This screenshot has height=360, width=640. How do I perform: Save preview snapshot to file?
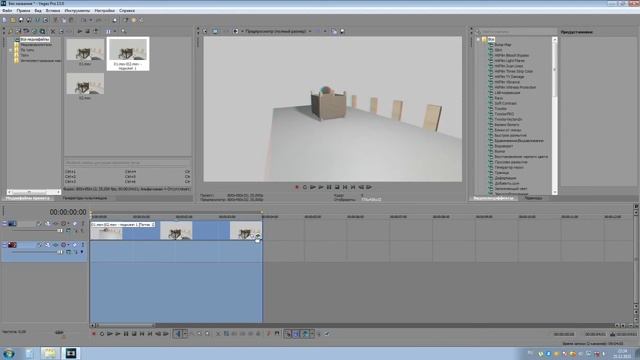click(x=342, y=31)
